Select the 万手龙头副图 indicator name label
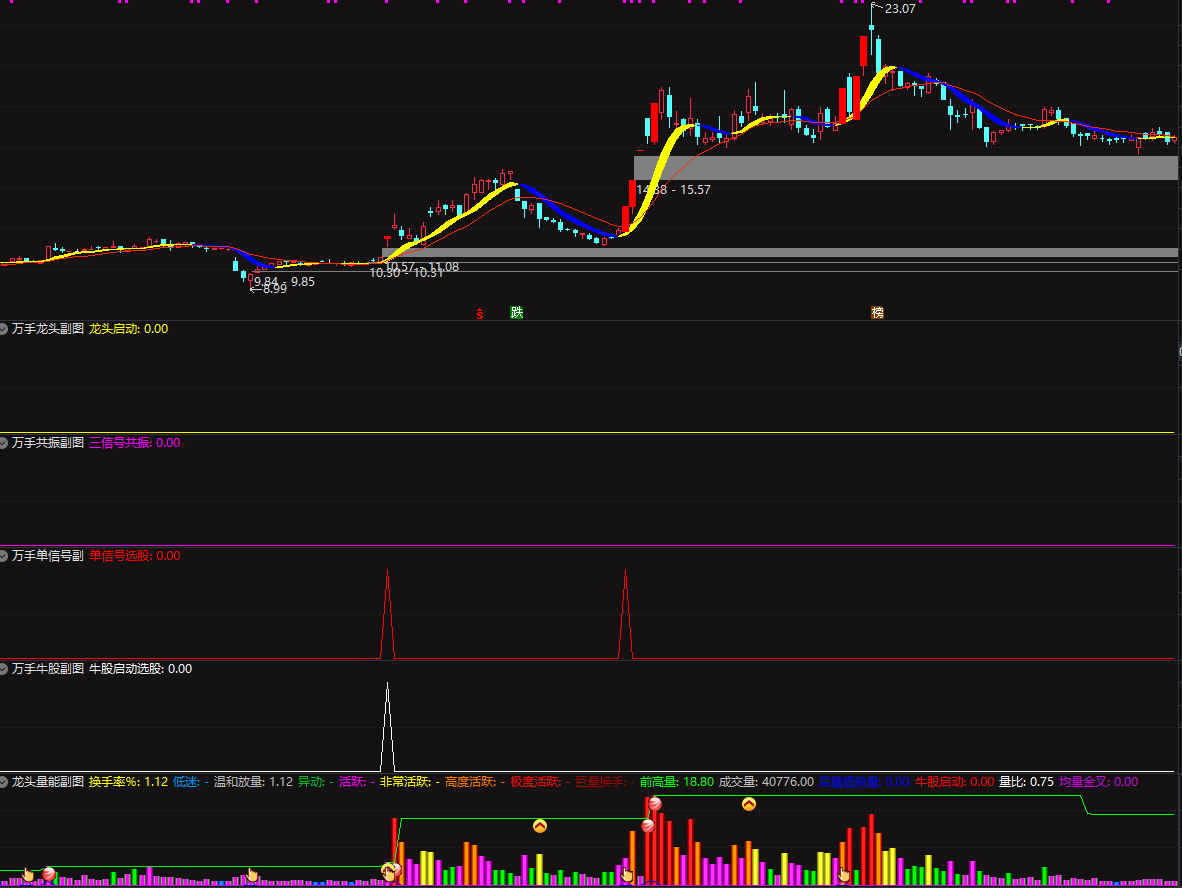Viewport: 1182px width, 888px height. pyautogui.click(x=48, y=328)
